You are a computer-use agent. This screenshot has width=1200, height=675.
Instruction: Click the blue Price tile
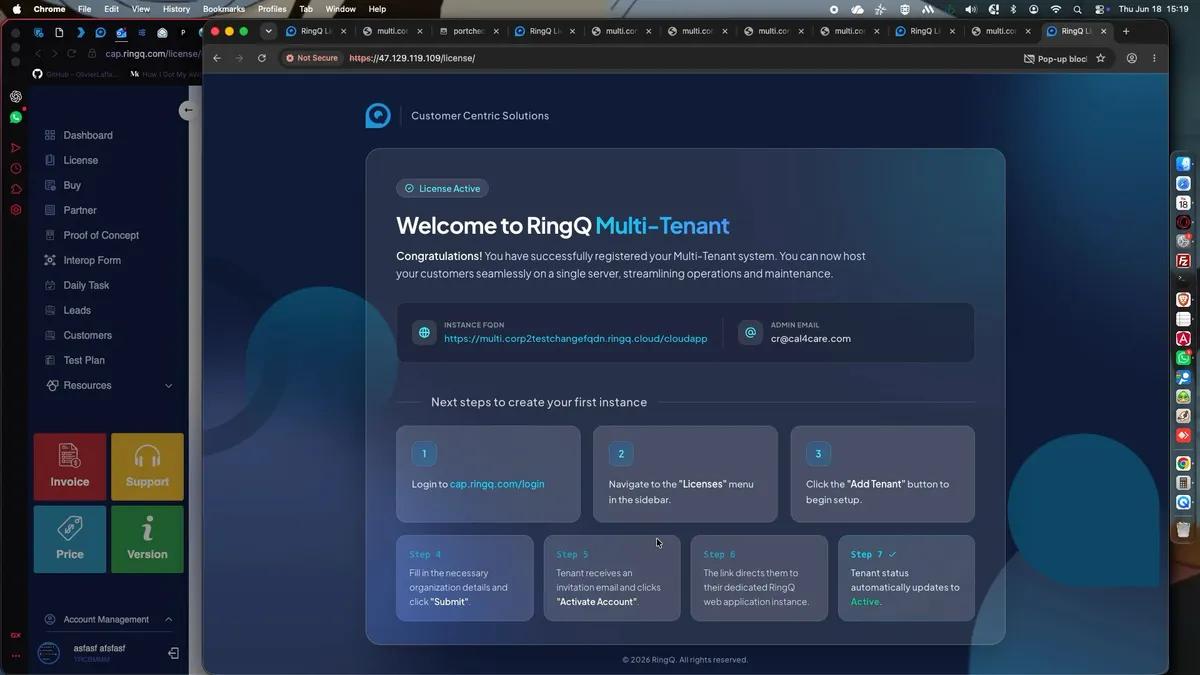click(x=70, y=539)
